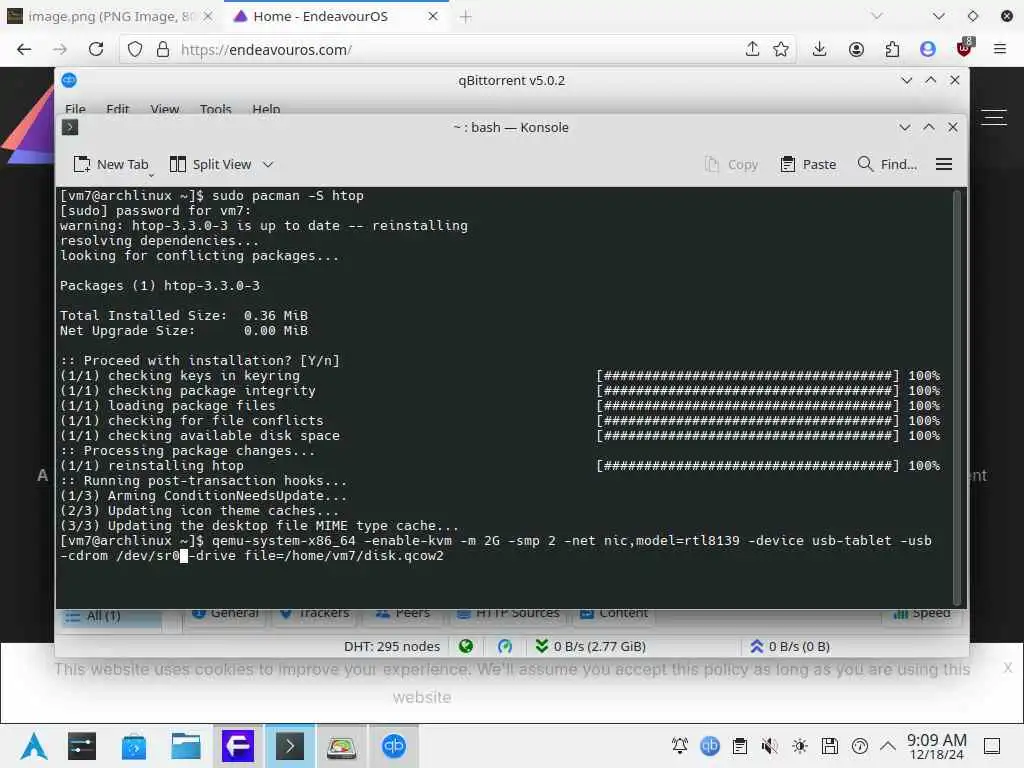Screen dimensions: 1024x768
Task: Click download speed 0 B/s (2.77 GiB)
Action: point(591,647)
